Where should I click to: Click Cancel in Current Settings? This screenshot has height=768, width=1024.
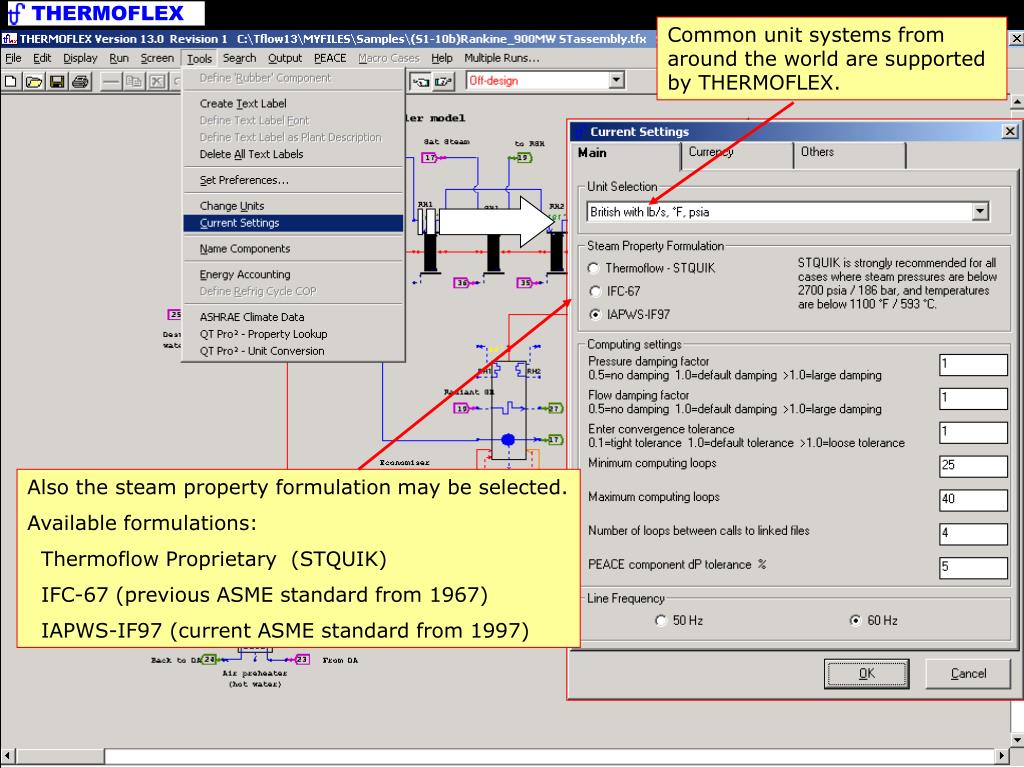pos(968,673)
